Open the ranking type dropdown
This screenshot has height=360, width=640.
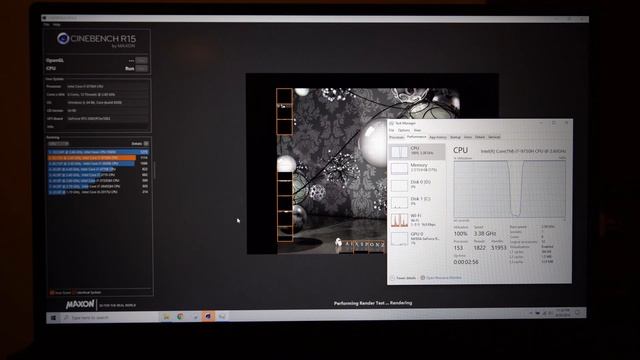point(58,144)
